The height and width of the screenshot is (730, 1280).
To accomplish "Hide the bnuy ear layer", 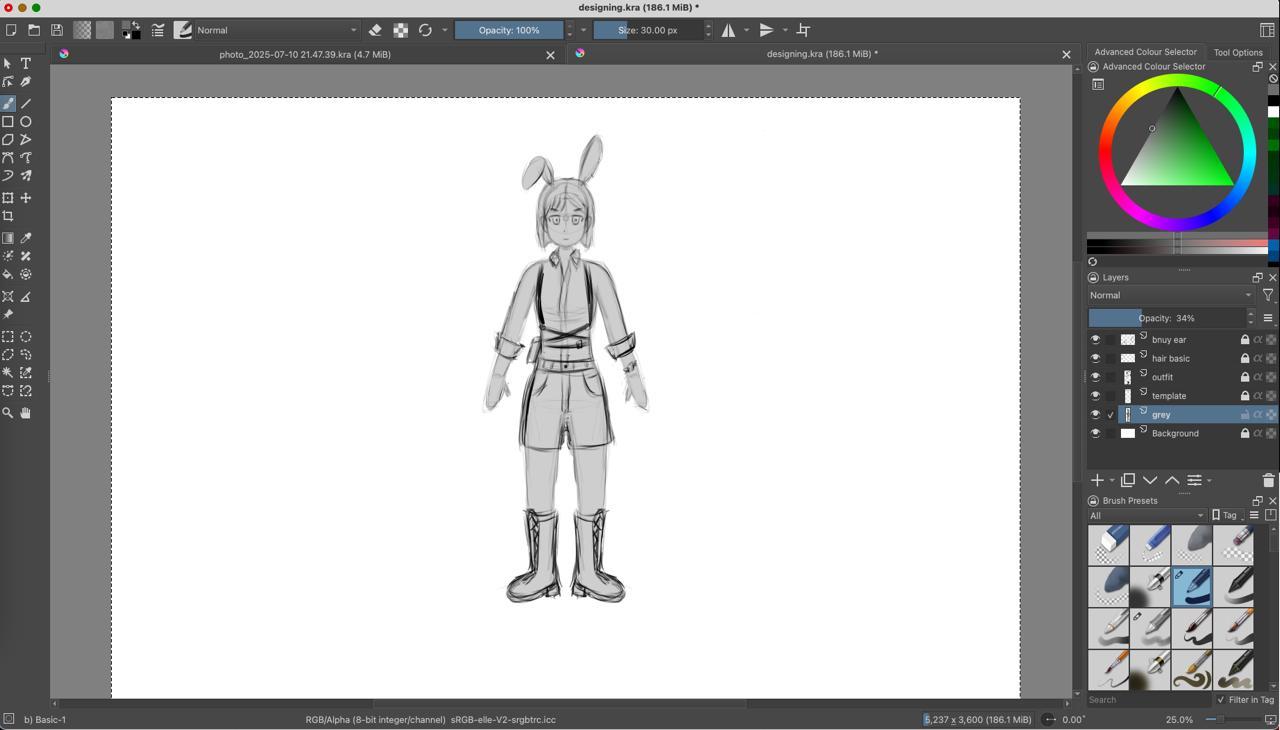I will pos(1095,340).
